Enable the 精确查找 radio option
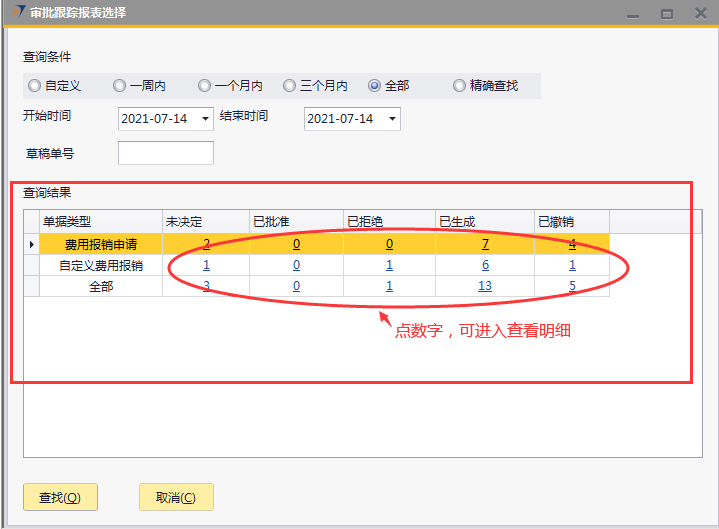The height and width of the screenshot is (529, 719). [x=460, y=86]
